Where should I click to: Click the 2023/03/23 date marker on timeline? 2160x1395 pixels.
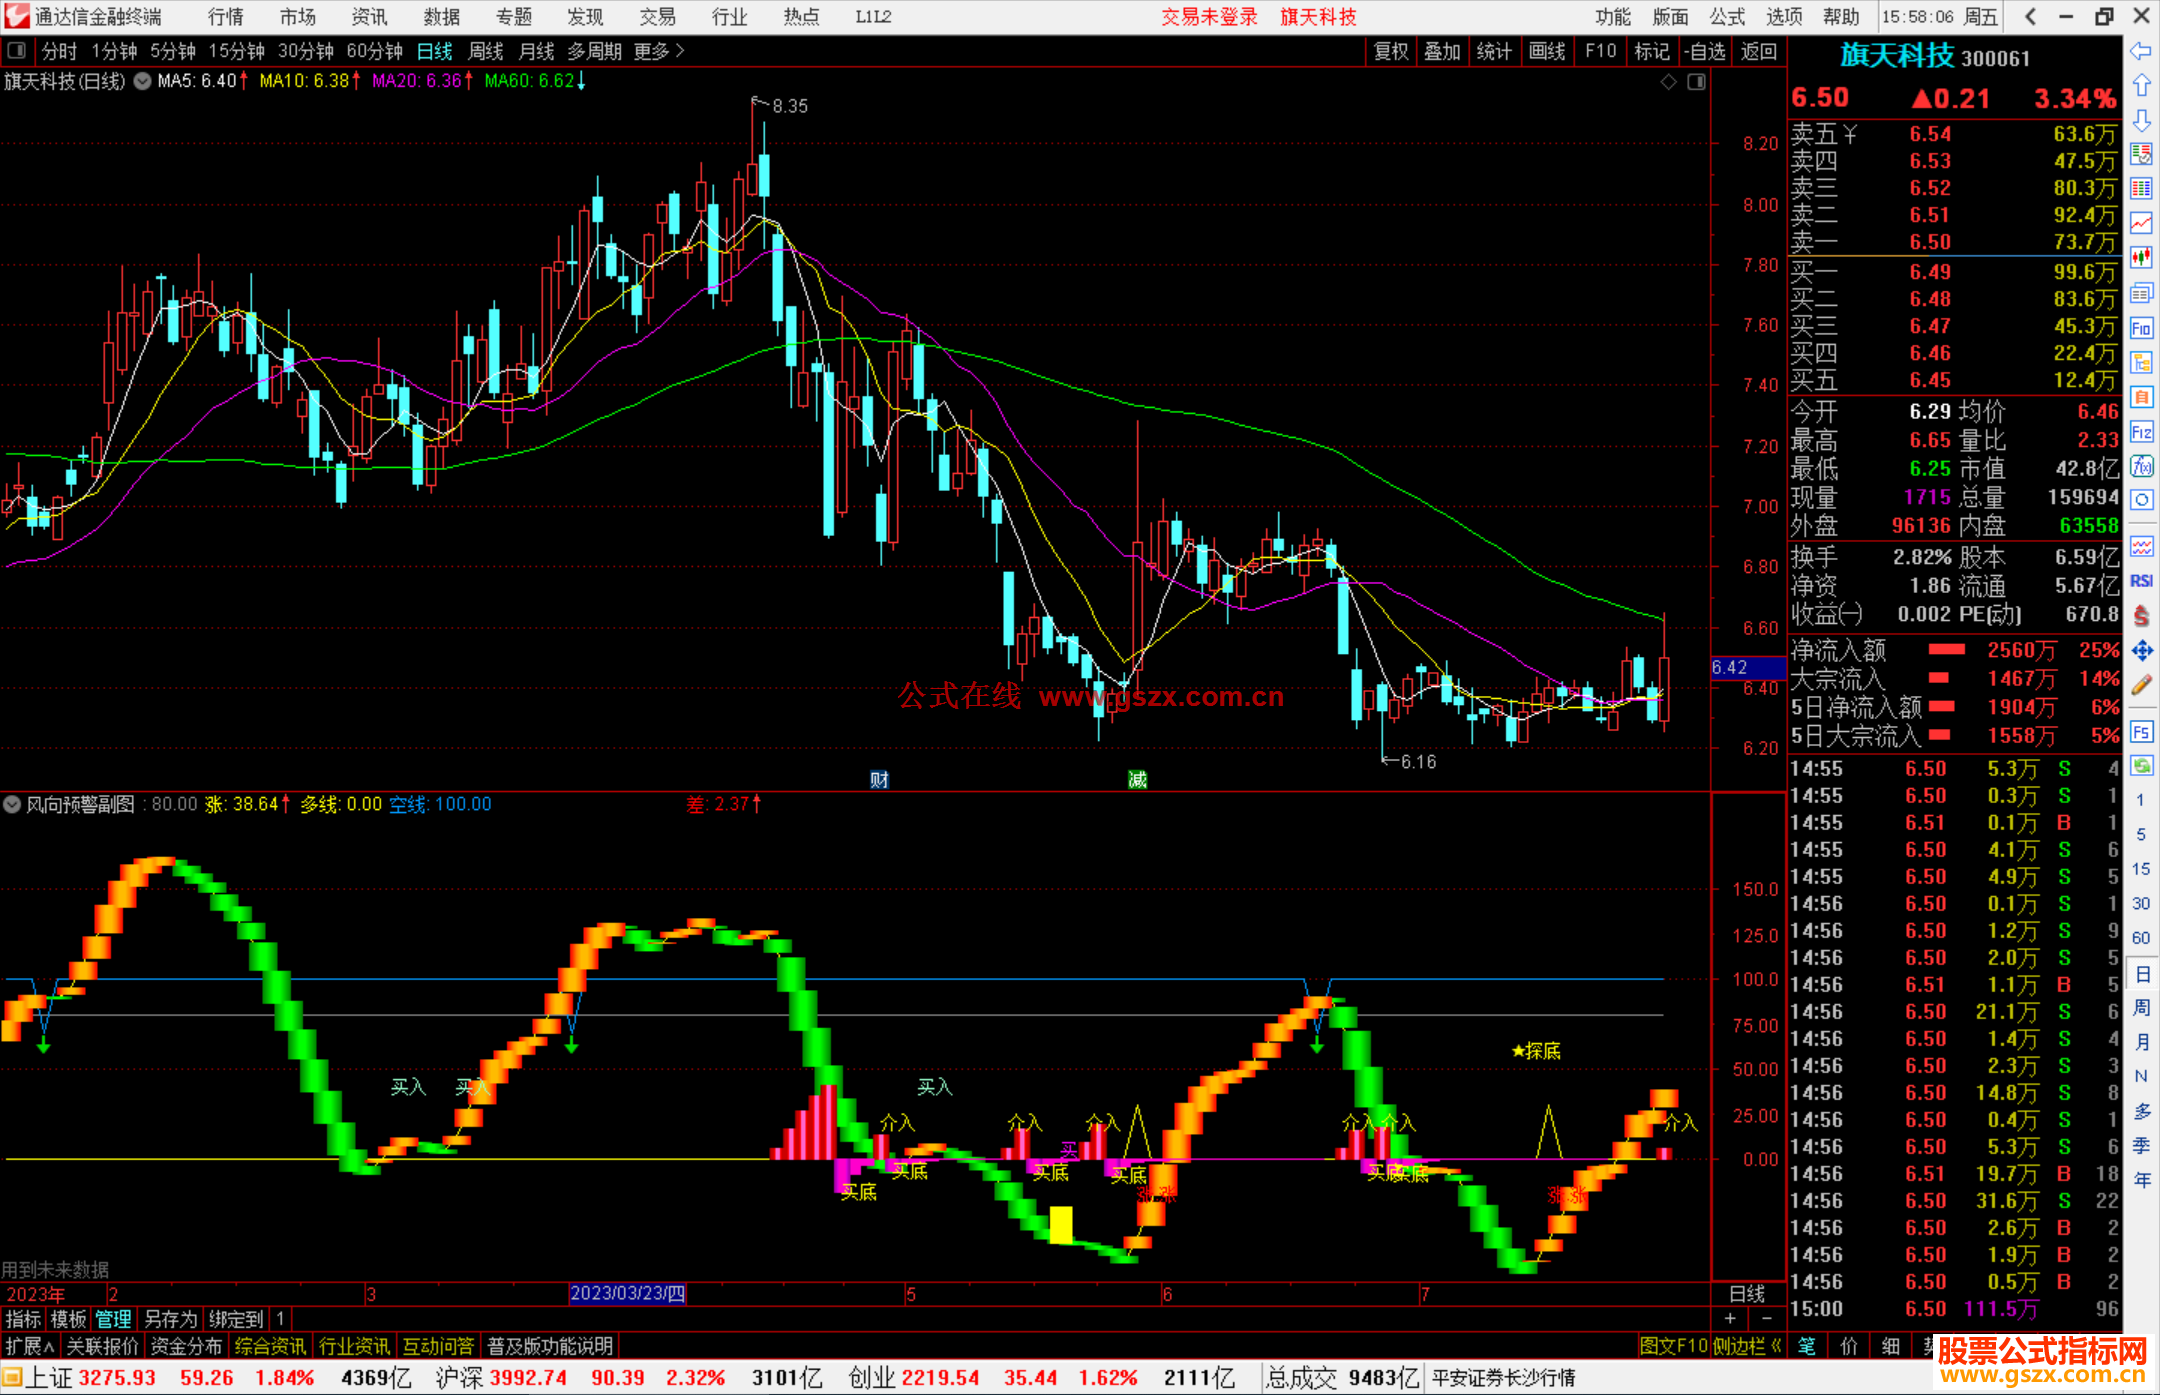point(627,1294)
